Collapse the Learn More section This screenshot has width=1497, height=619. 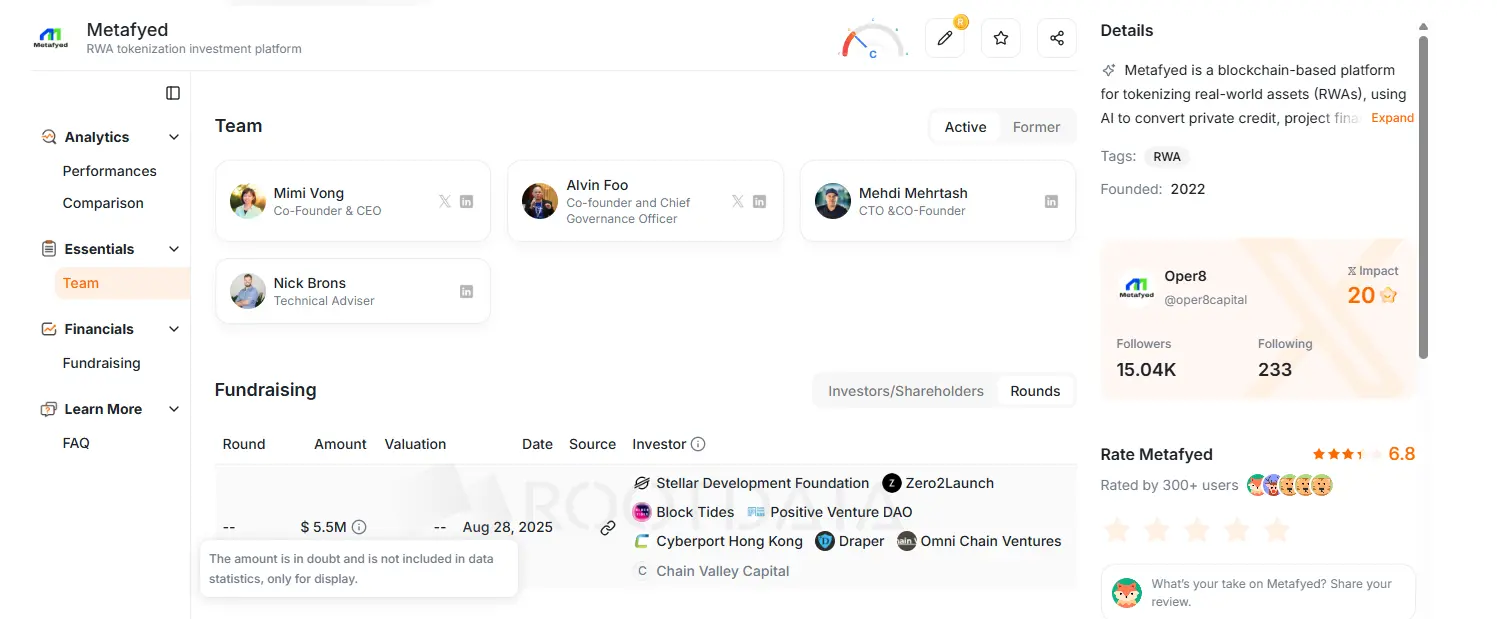coord(174,409)
